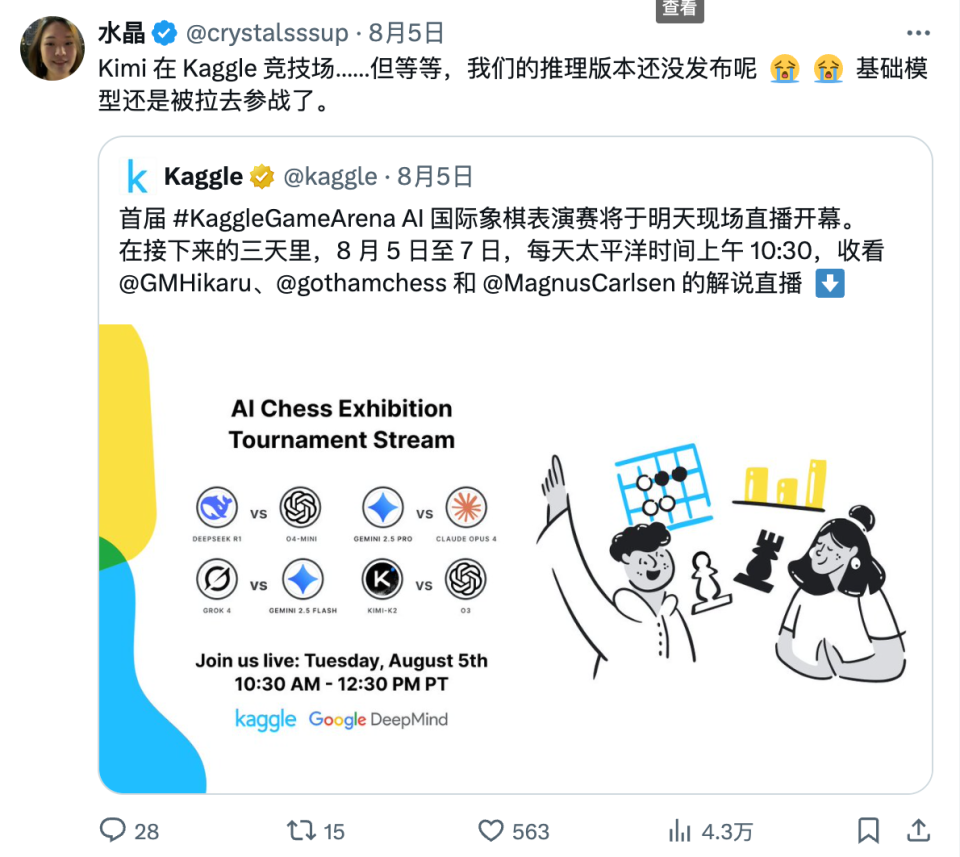Screen dimensions: 960x857
Task: Click the quoted tweet's 8月5日 date
Action: (x=435, y=177)
